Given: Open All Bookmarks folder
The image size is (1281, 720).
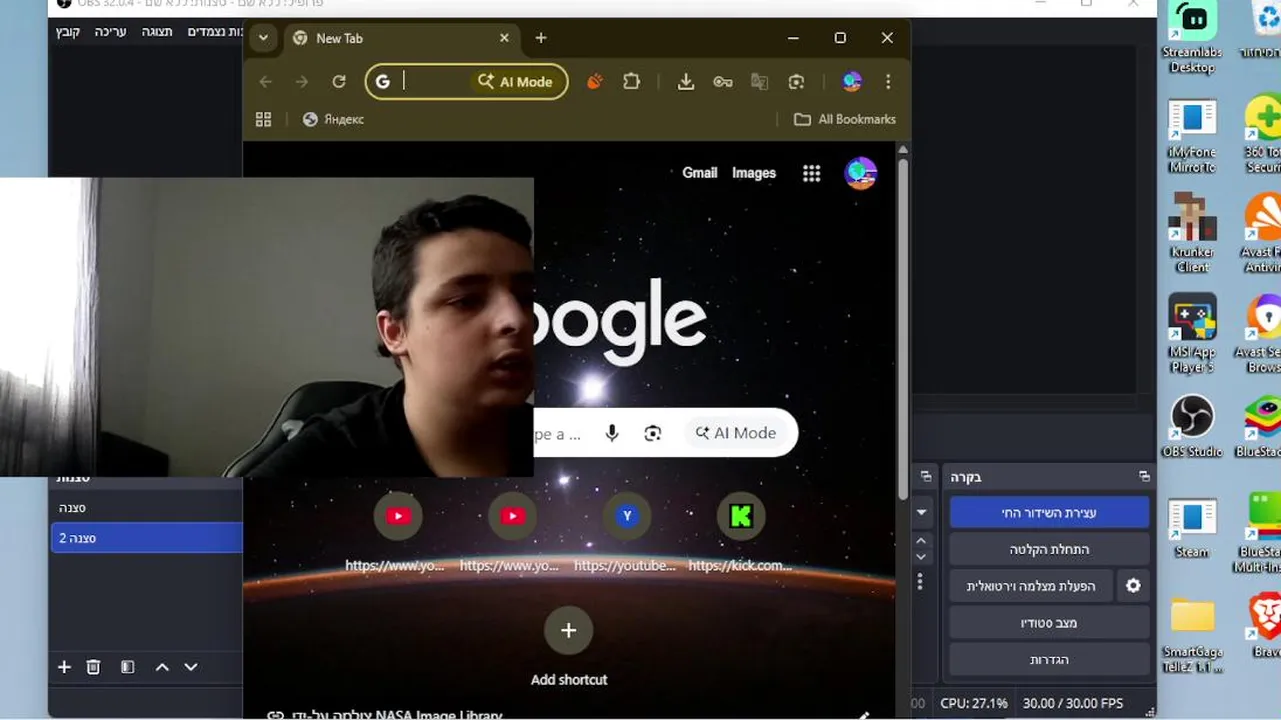Looking at the screenshot, I should 845,119.
